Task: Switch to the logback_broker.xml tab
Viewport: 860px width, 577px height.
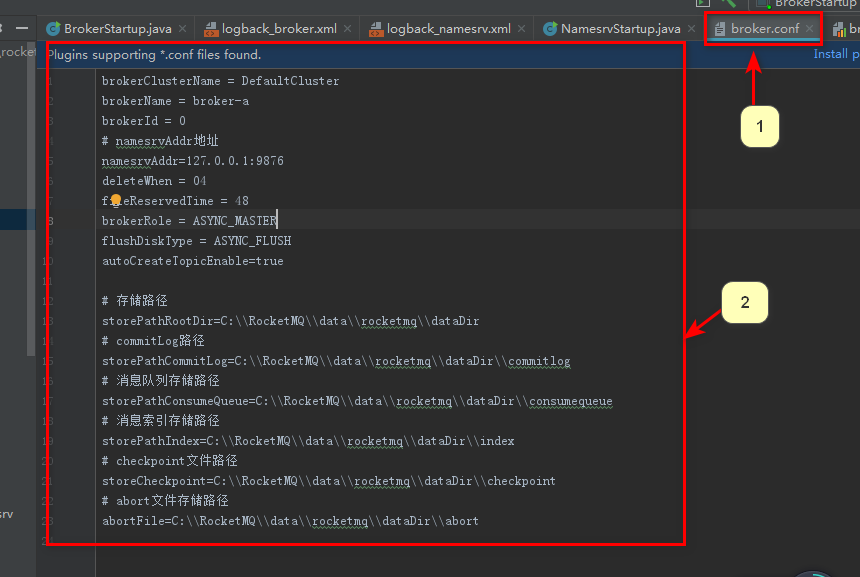Action: click(x=279, y=29)
